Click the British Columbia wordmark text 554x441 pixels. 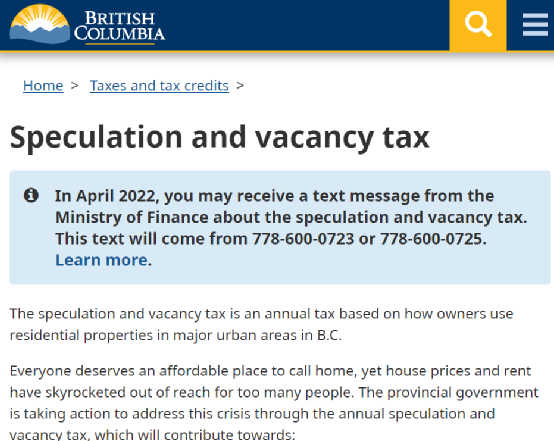coord(119,27)
